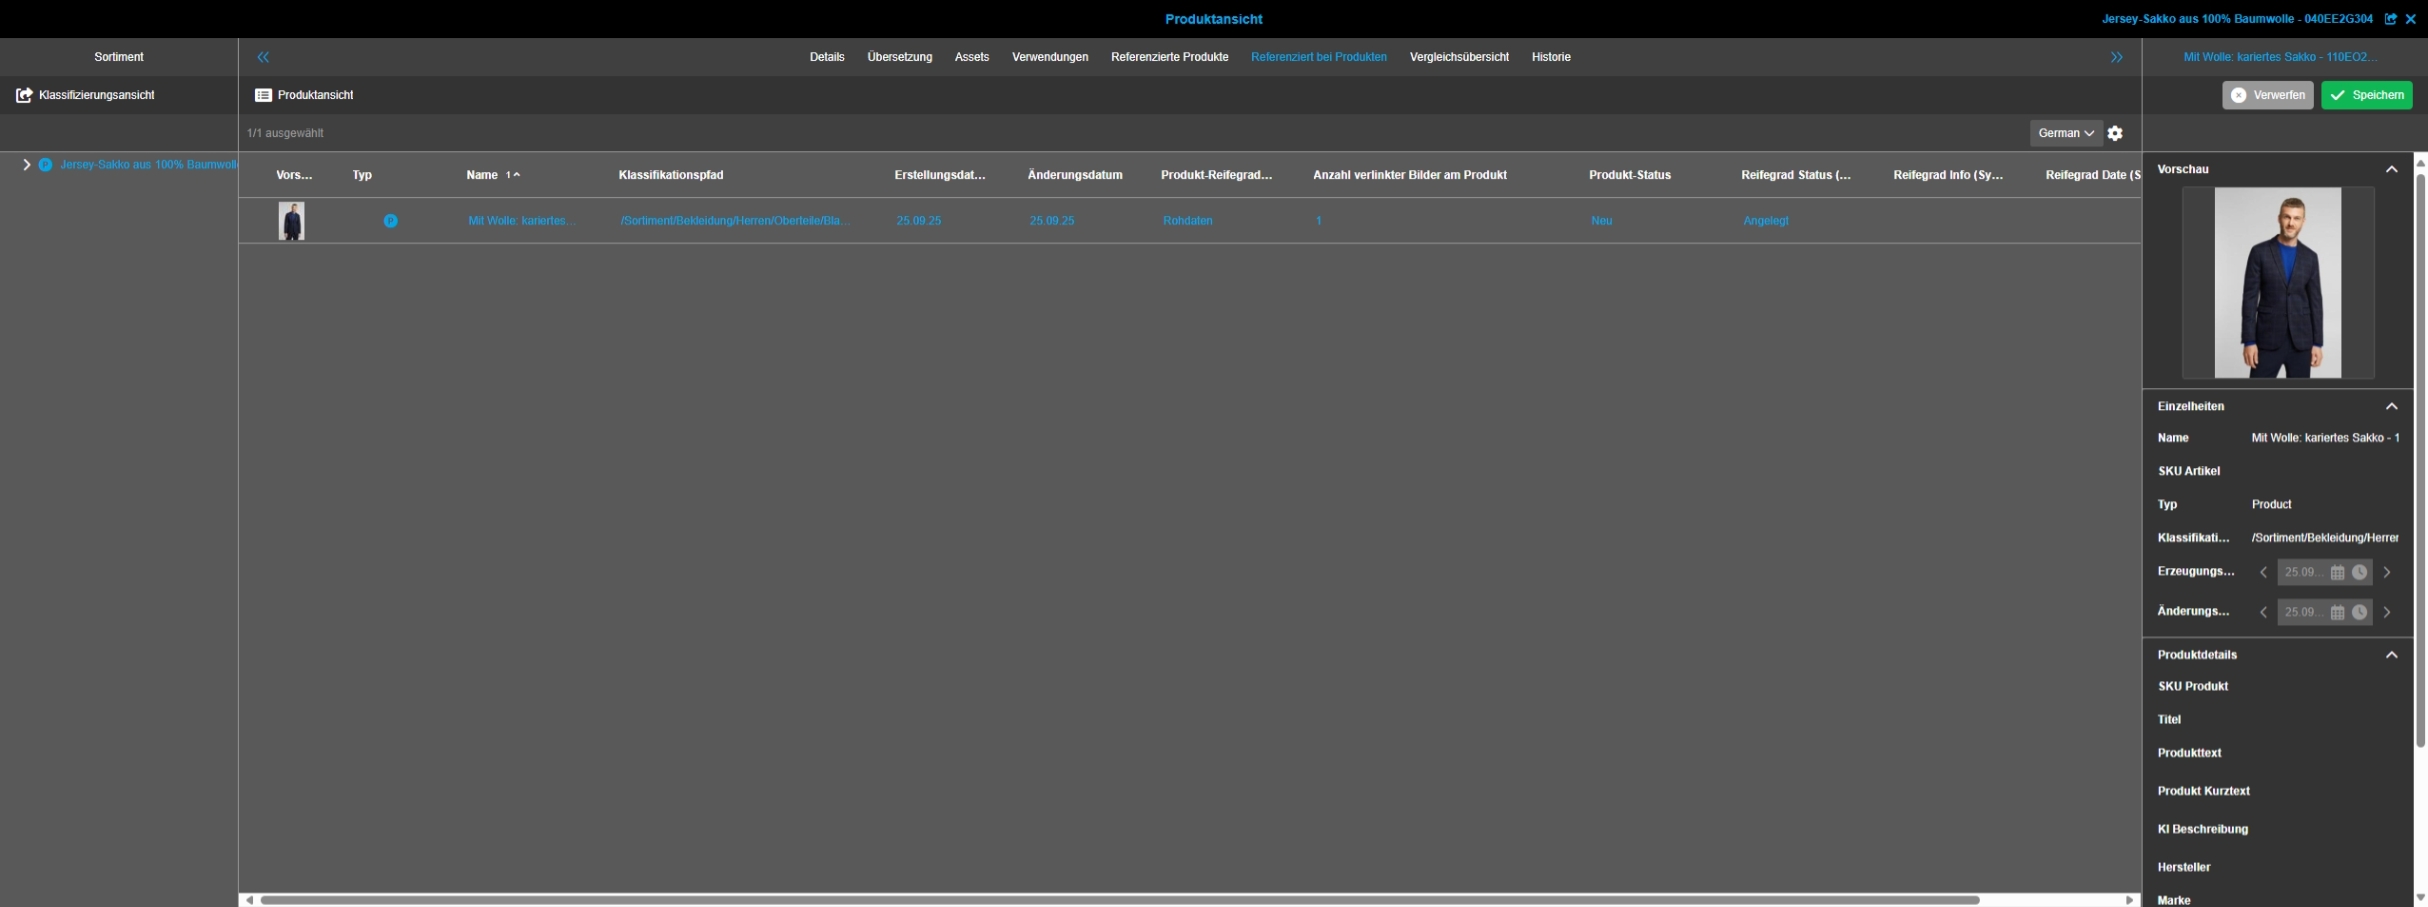Open the German language dropdown
Screen dimensions: 2428x907
[x=2066, y=133]
